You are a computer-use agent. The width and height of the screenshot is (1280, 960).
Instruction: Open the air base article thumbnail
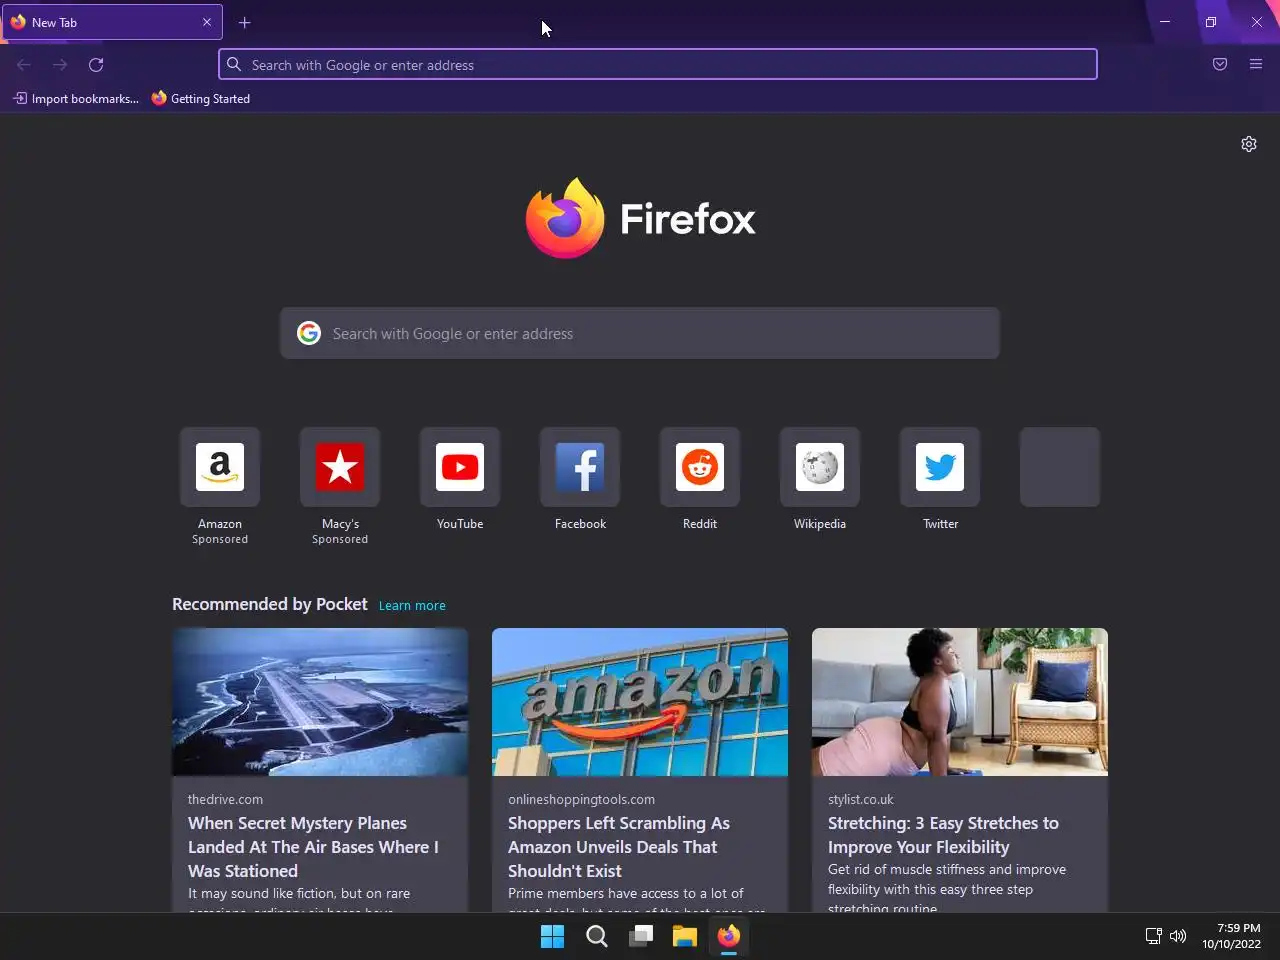320,702
